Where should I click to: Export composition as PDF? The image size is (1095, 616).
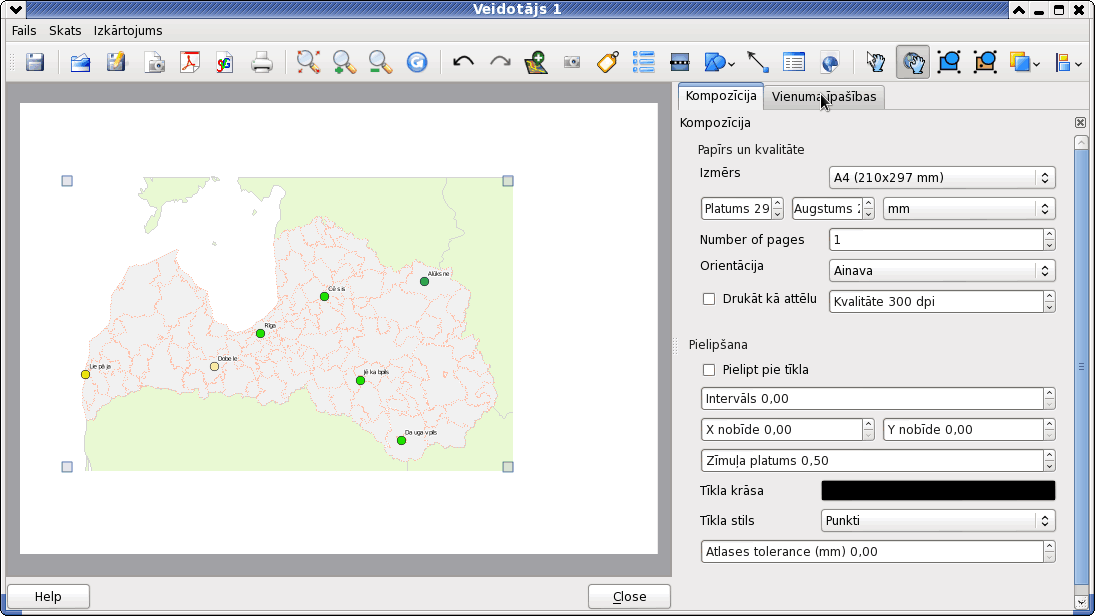(x=189, y=63)
